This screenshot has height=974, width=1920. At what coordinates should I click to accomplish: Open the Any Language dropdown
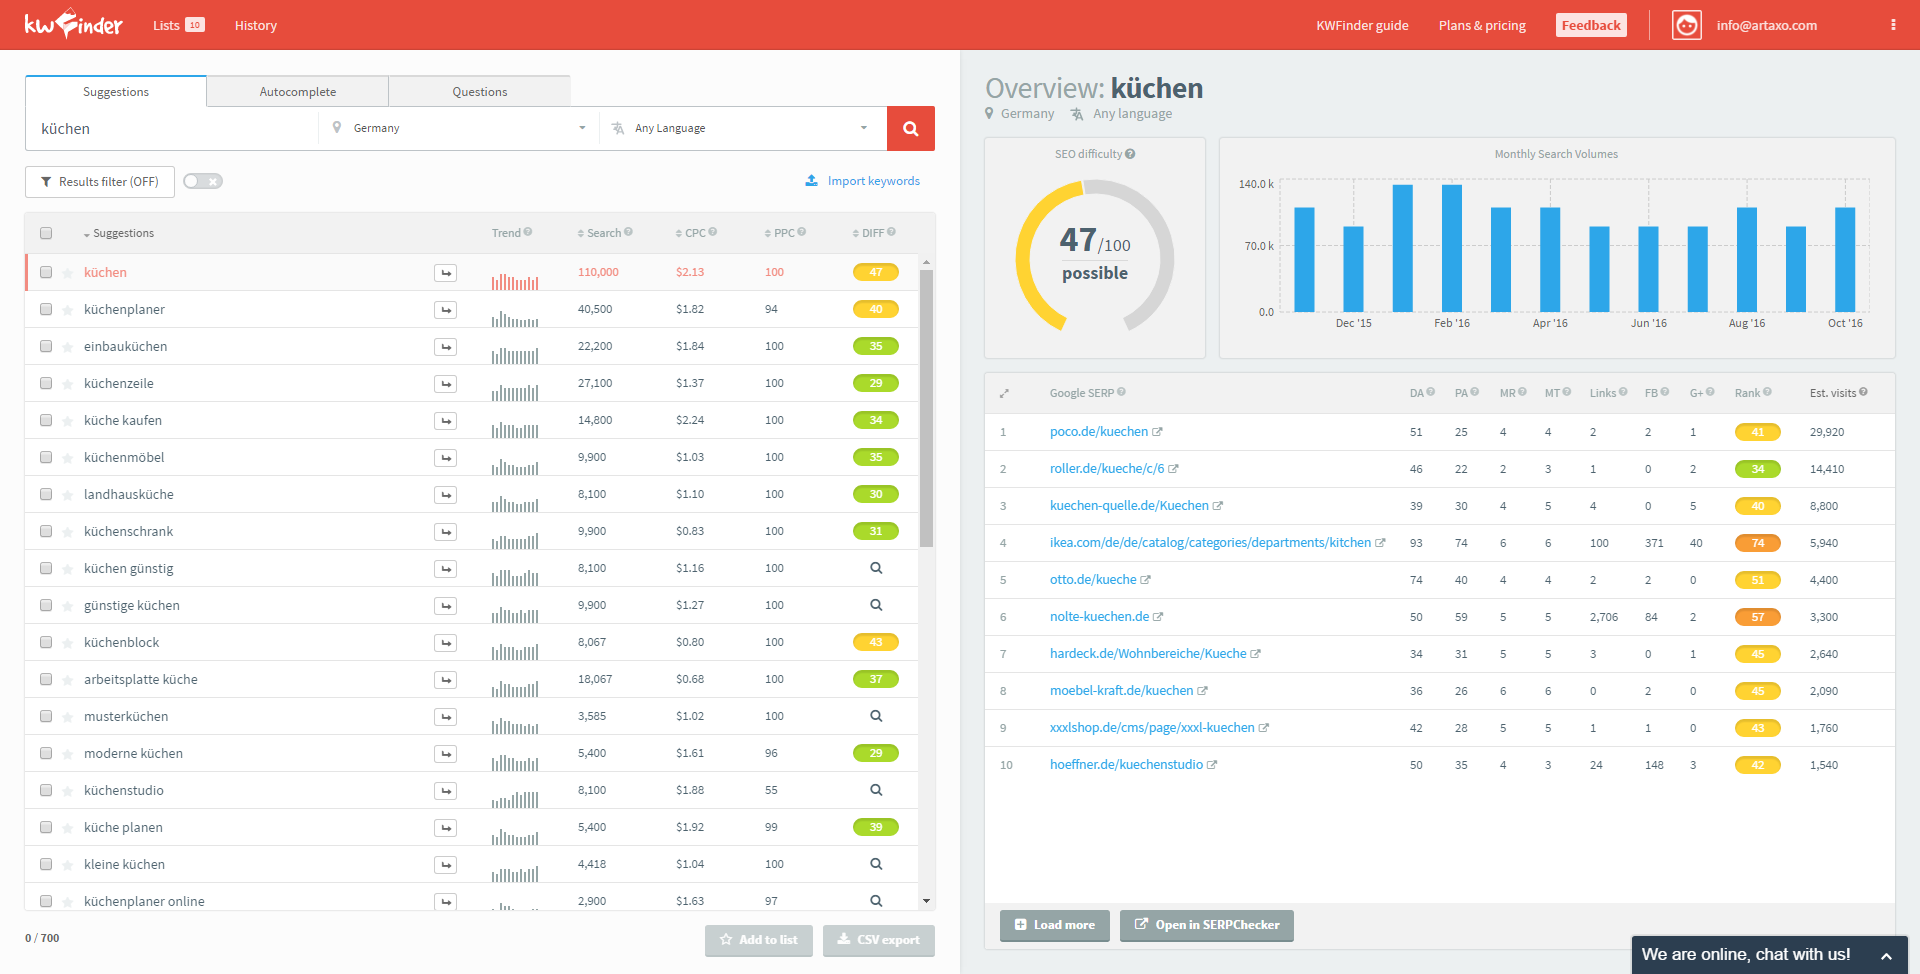point(742,128)
